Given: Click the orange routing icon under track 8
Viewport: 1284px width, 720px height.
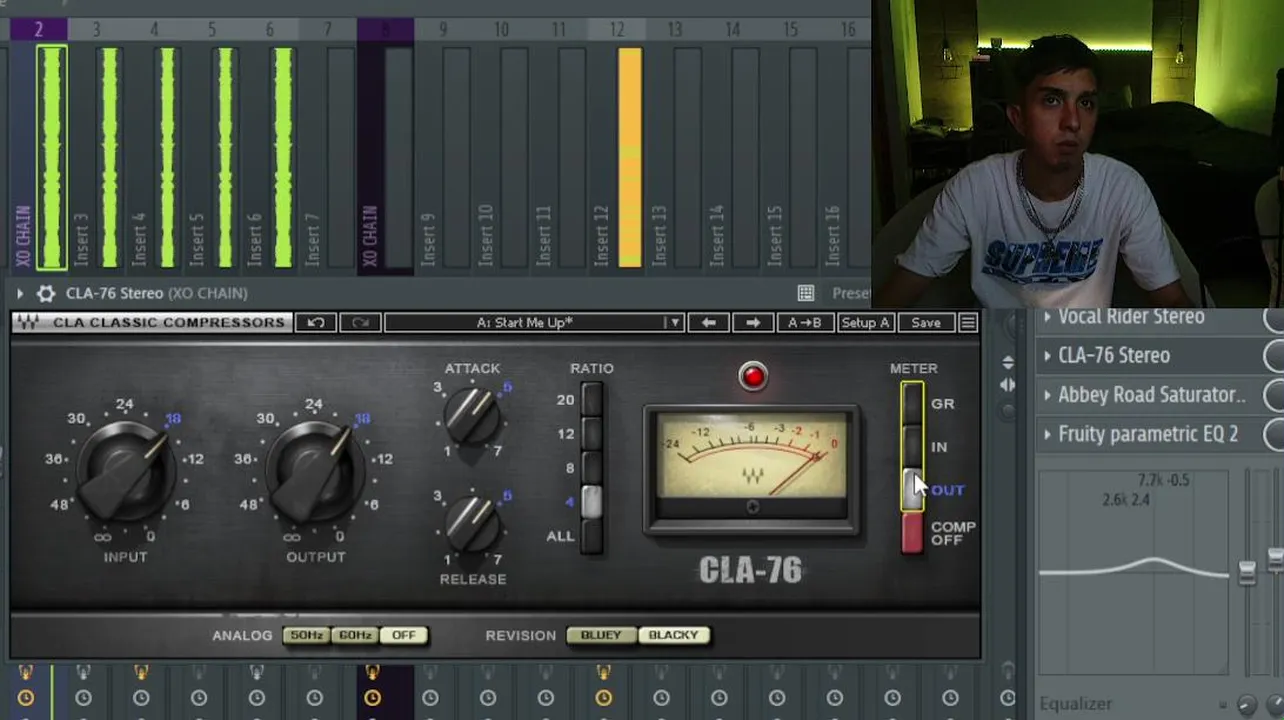Looking at the screenshot, I should [x=372, y=672].
